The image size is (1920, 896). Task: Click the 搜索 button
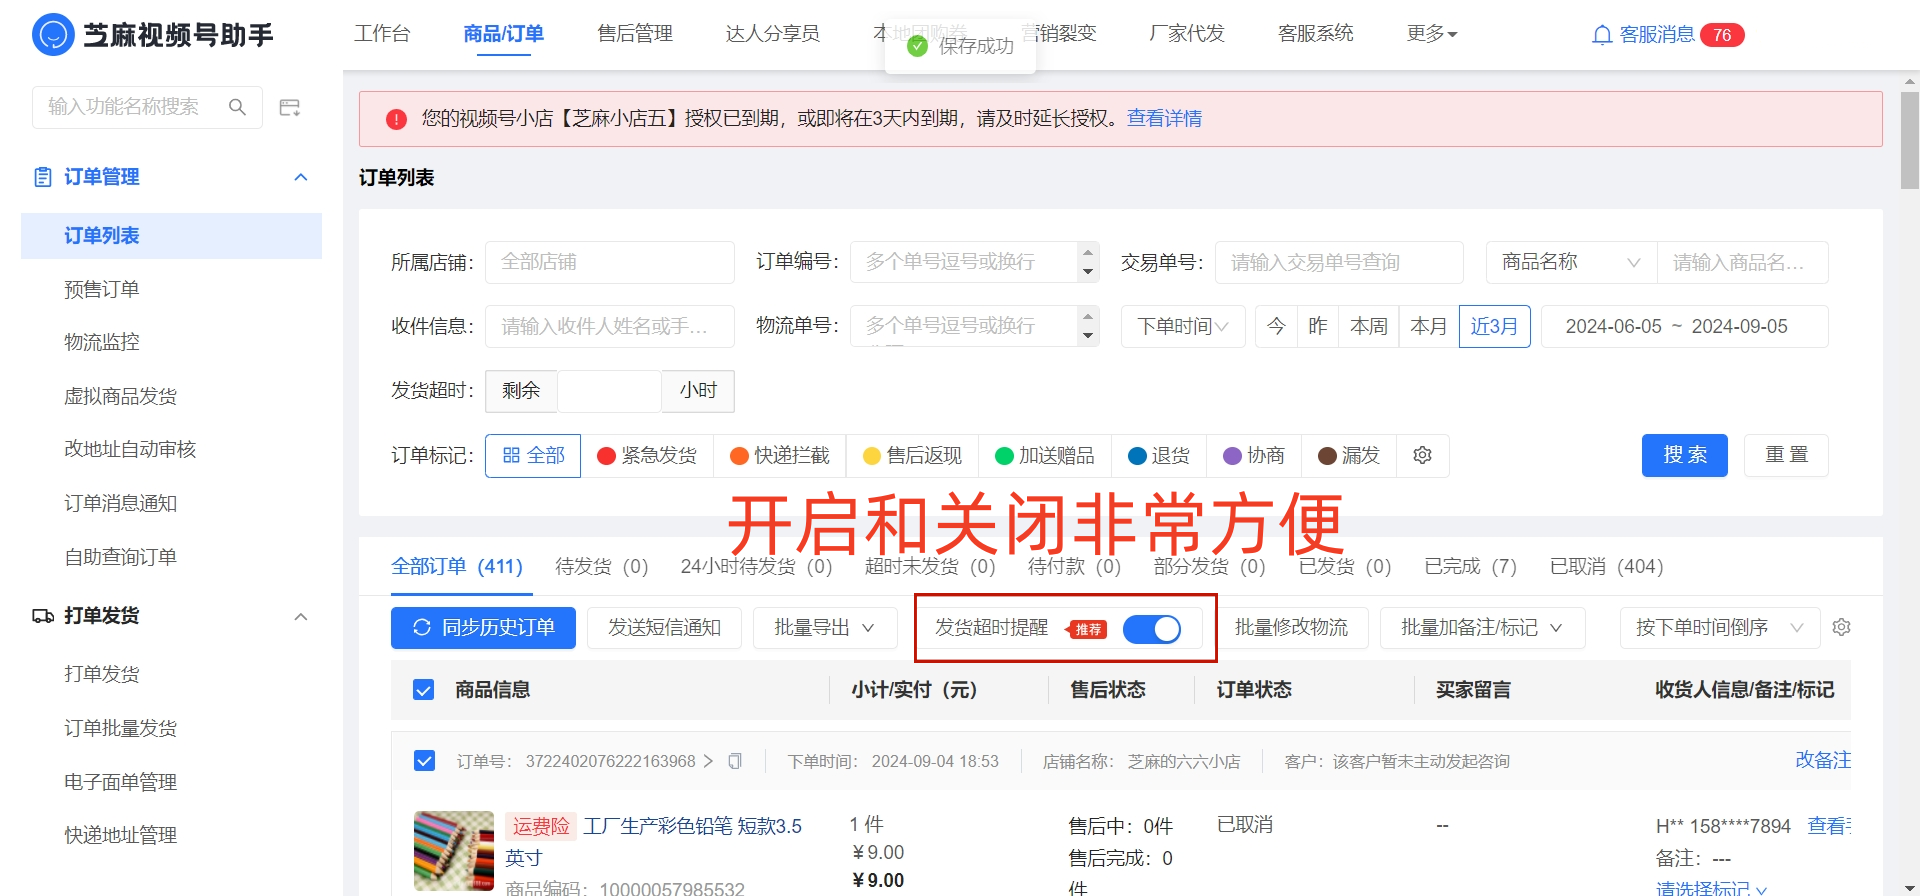[x=1685, y=455]
